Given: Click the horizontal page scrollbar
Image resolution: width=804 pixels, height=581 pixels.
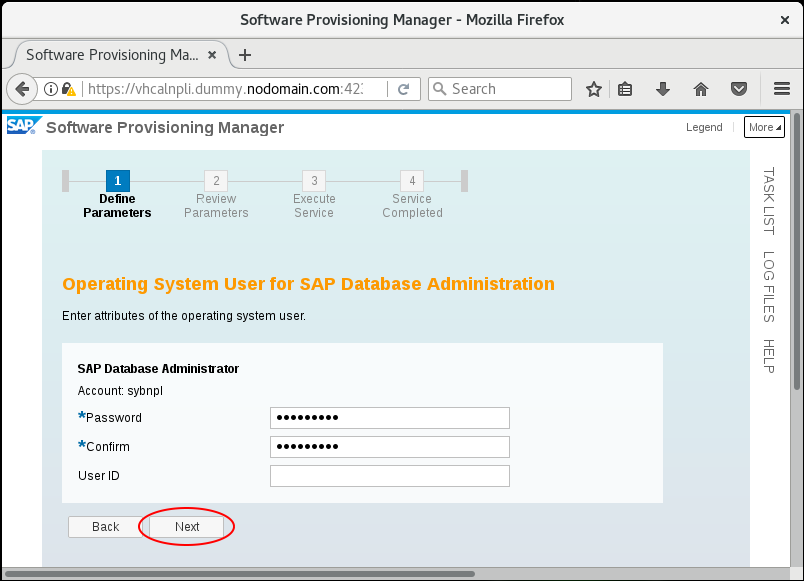Looking at the screenshot, I should pyautogui.click(x=239, y=574).
